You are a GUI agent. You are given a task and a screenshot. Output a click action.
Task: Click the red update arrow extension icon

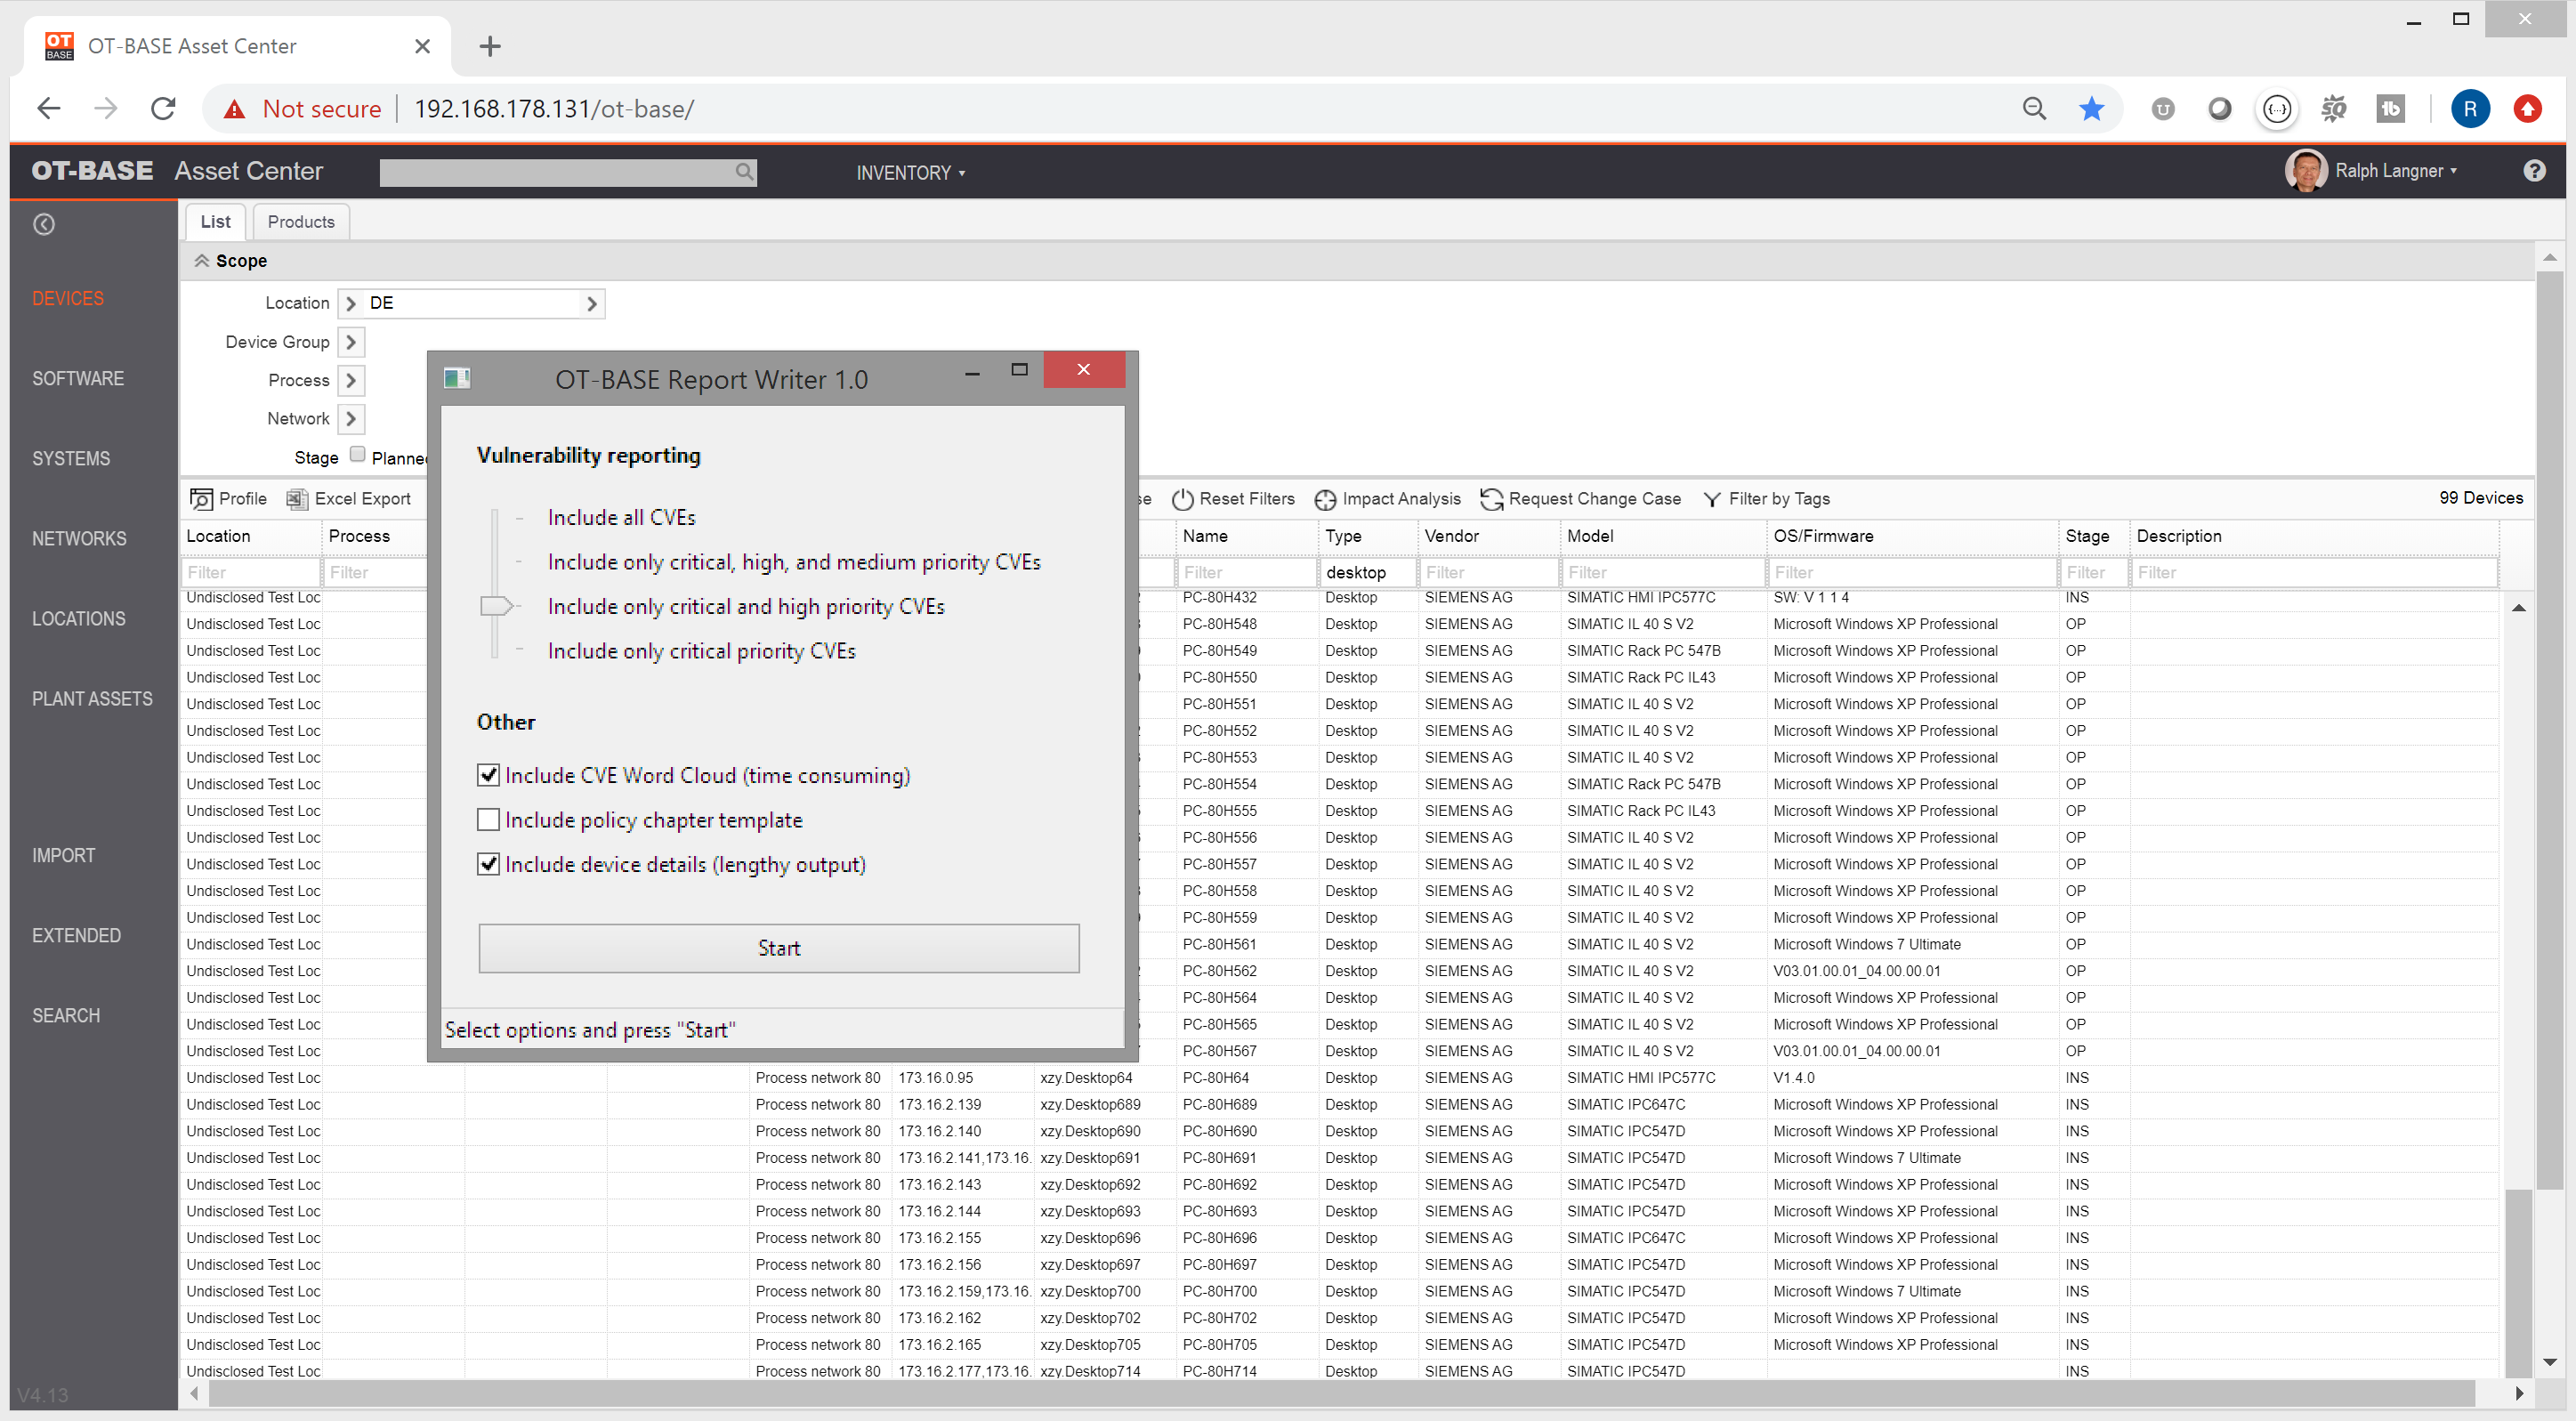[x=2527, y=108]
